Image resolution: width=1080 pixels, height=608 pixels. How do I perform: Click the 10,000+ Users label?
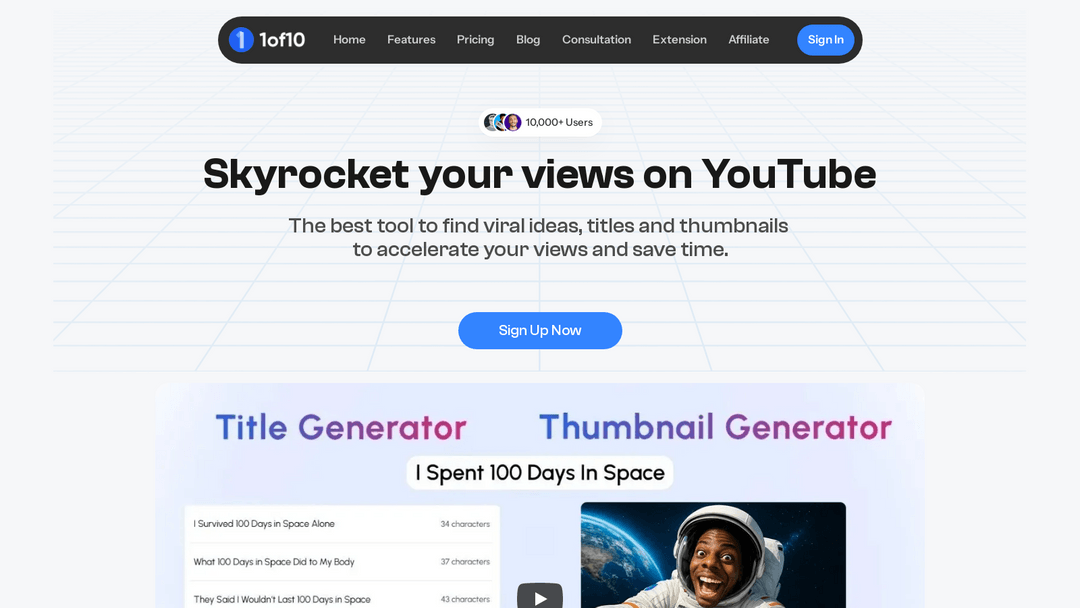559,123
